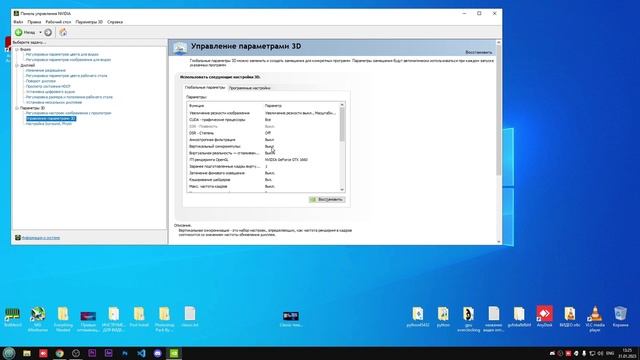The width and height of the screenshot is (640, 360).
Task: Select Регулировка параметров цвета для видео
Action: pos(62,54)
